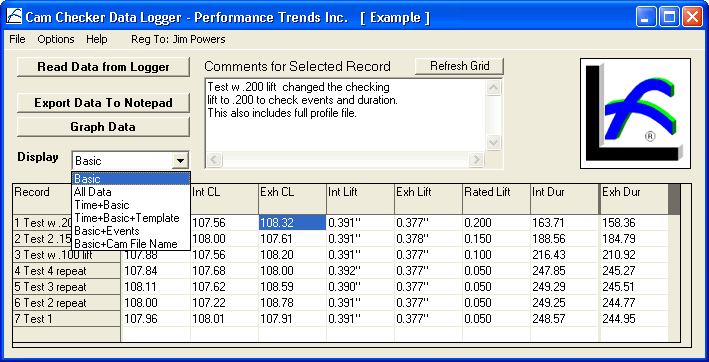Click Export Data To Notepad button
The image size is (709, 362).
(x=103, y=103)
